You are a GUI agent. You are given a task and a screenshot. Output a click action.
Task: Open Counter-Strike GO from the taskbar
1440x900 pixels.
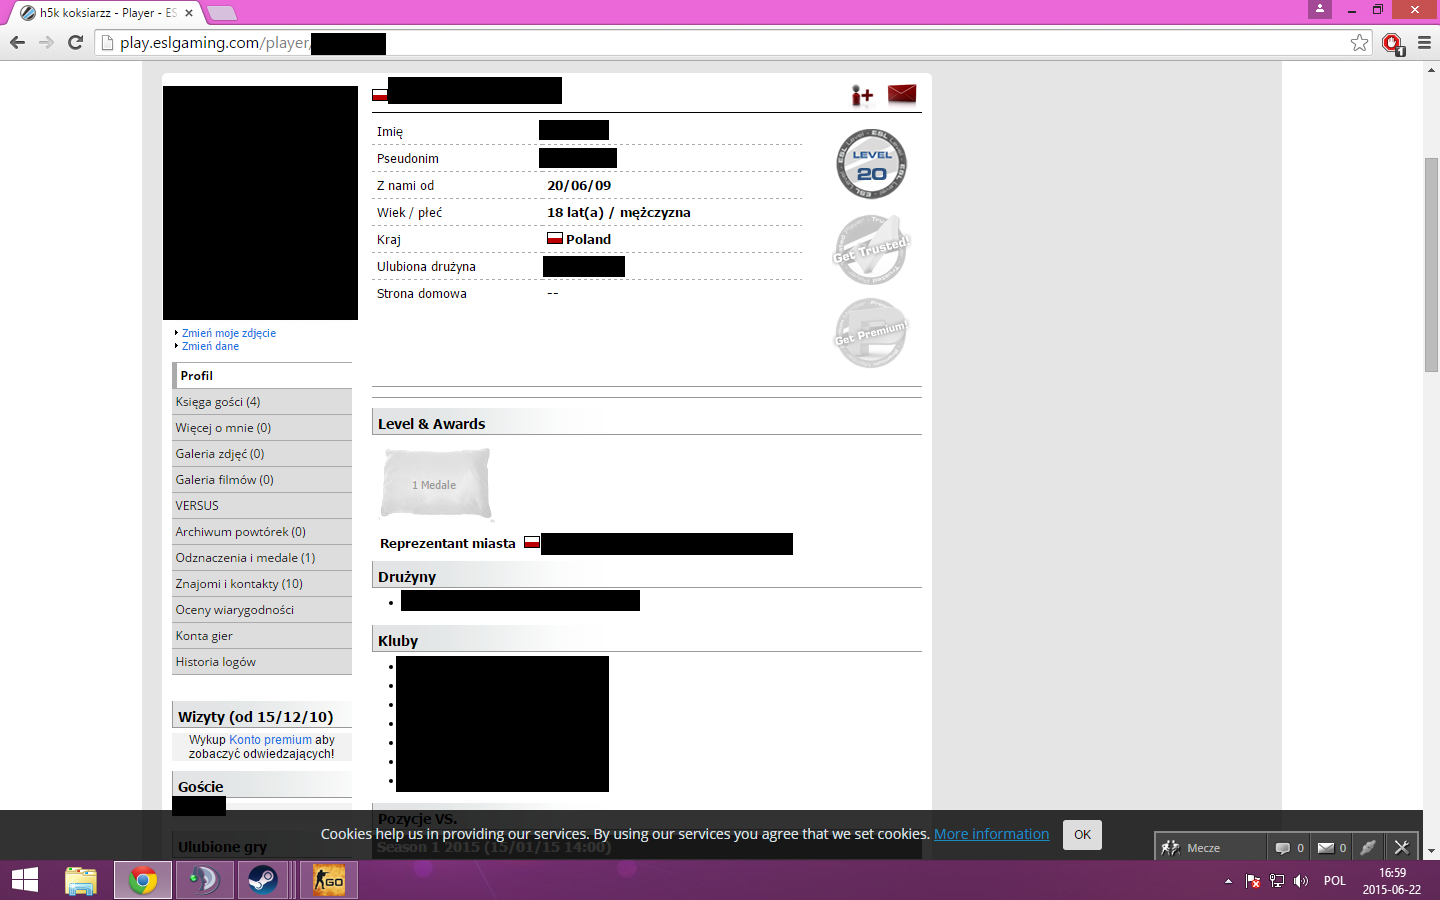click(329, 880)
